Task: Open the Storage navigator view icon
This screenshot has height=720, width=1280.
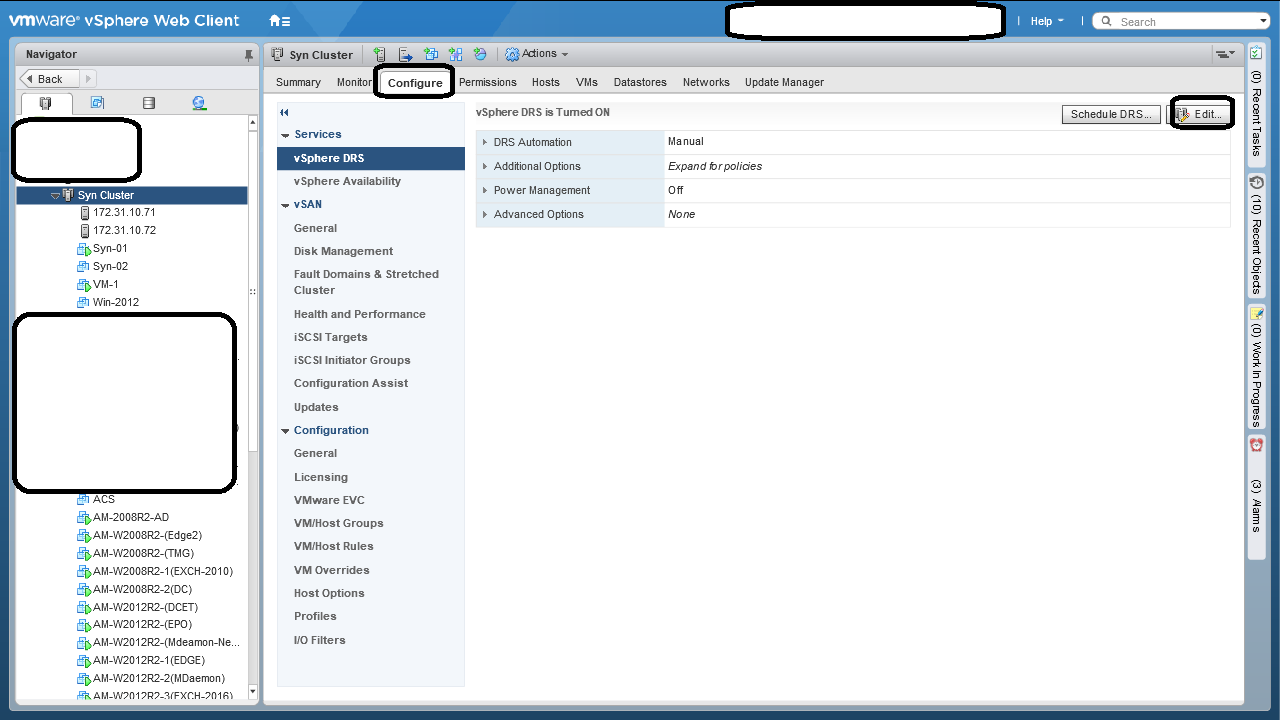Action: [149, 103]
